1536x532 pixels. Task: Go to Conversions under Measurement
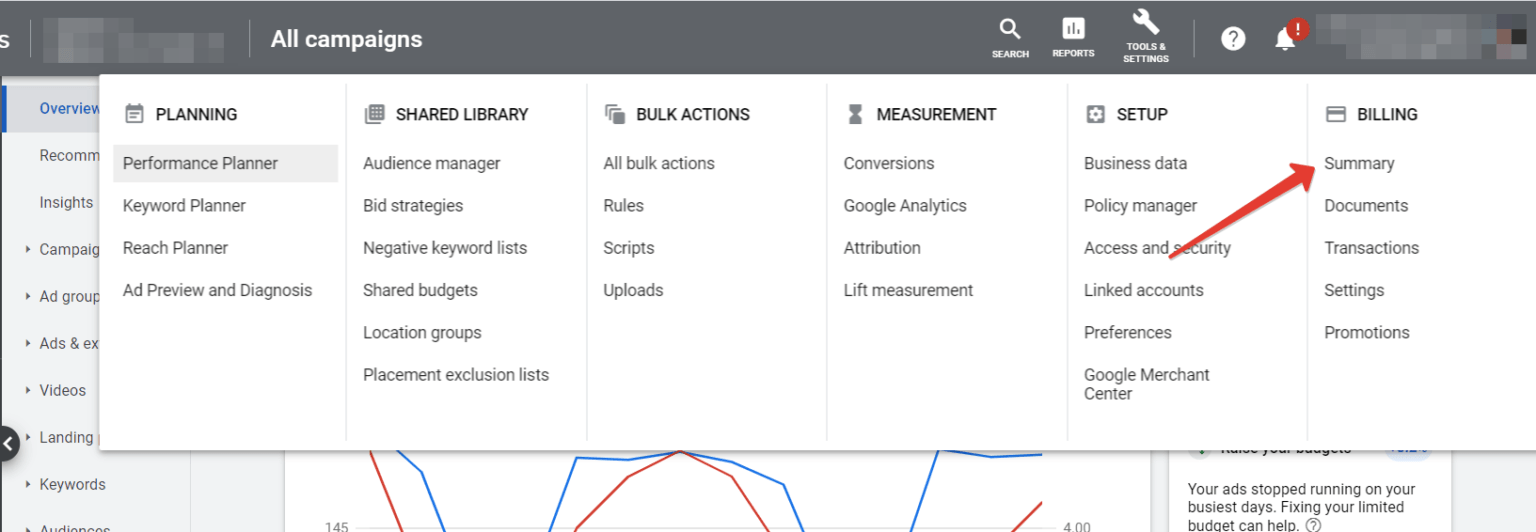pos(889,163)
